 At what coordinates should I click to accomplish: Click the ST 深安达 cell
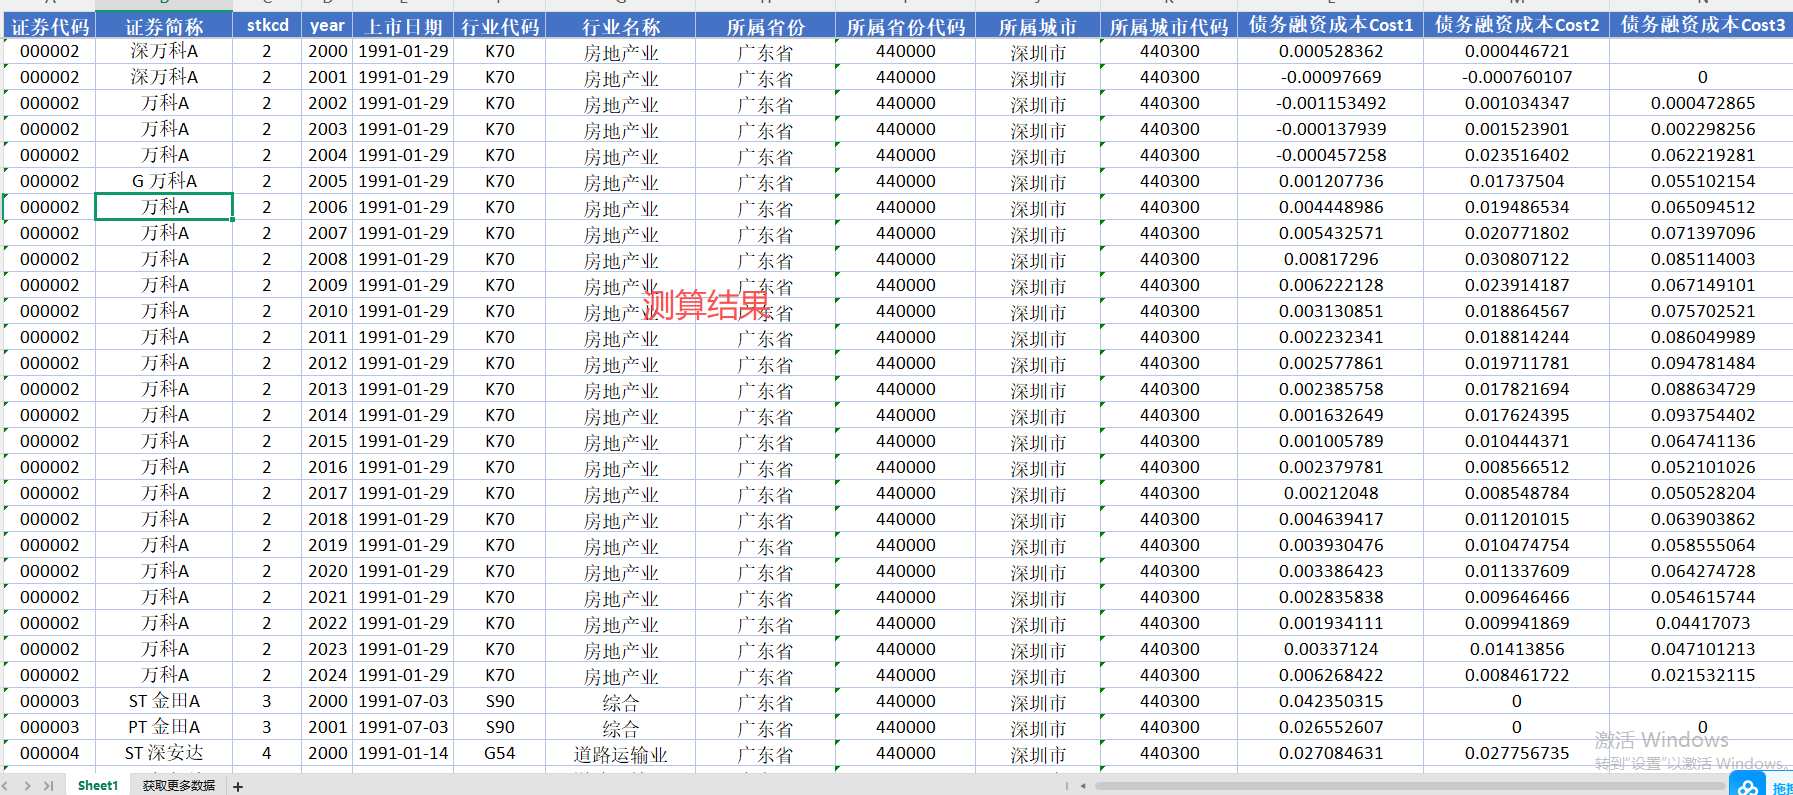(x=164, y=753)
